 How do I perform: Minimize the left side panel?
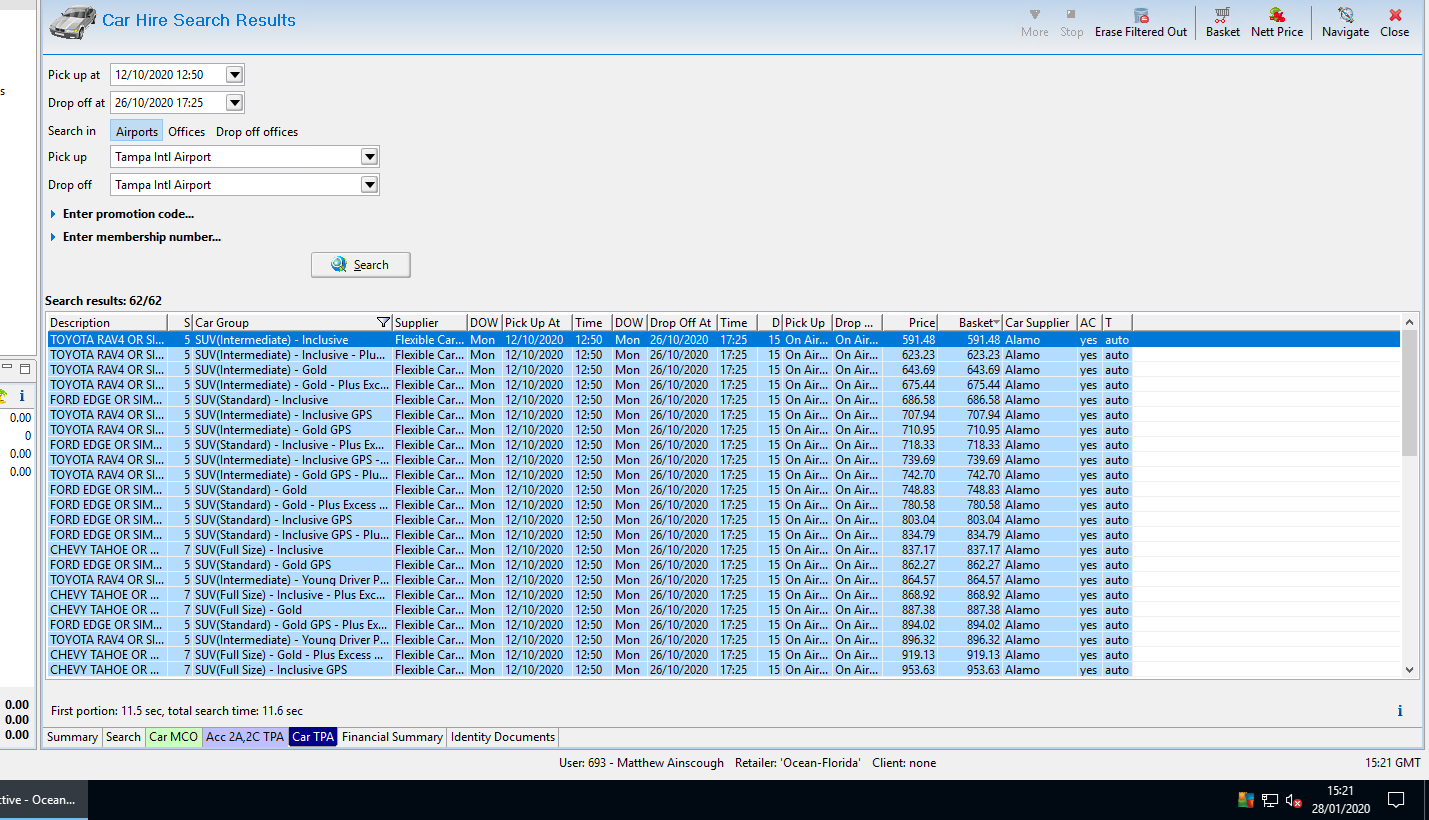8,369
